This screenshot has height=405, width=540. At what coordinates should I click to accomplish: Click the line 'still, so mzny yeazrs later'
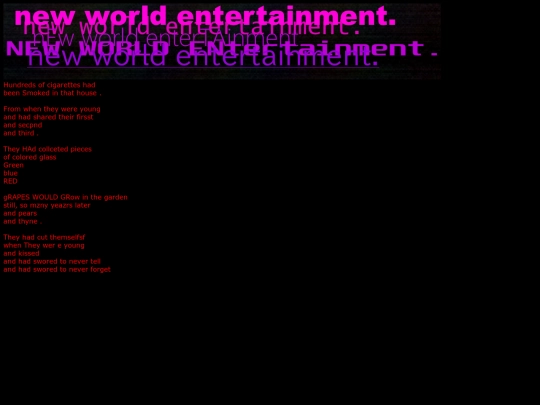47,206
